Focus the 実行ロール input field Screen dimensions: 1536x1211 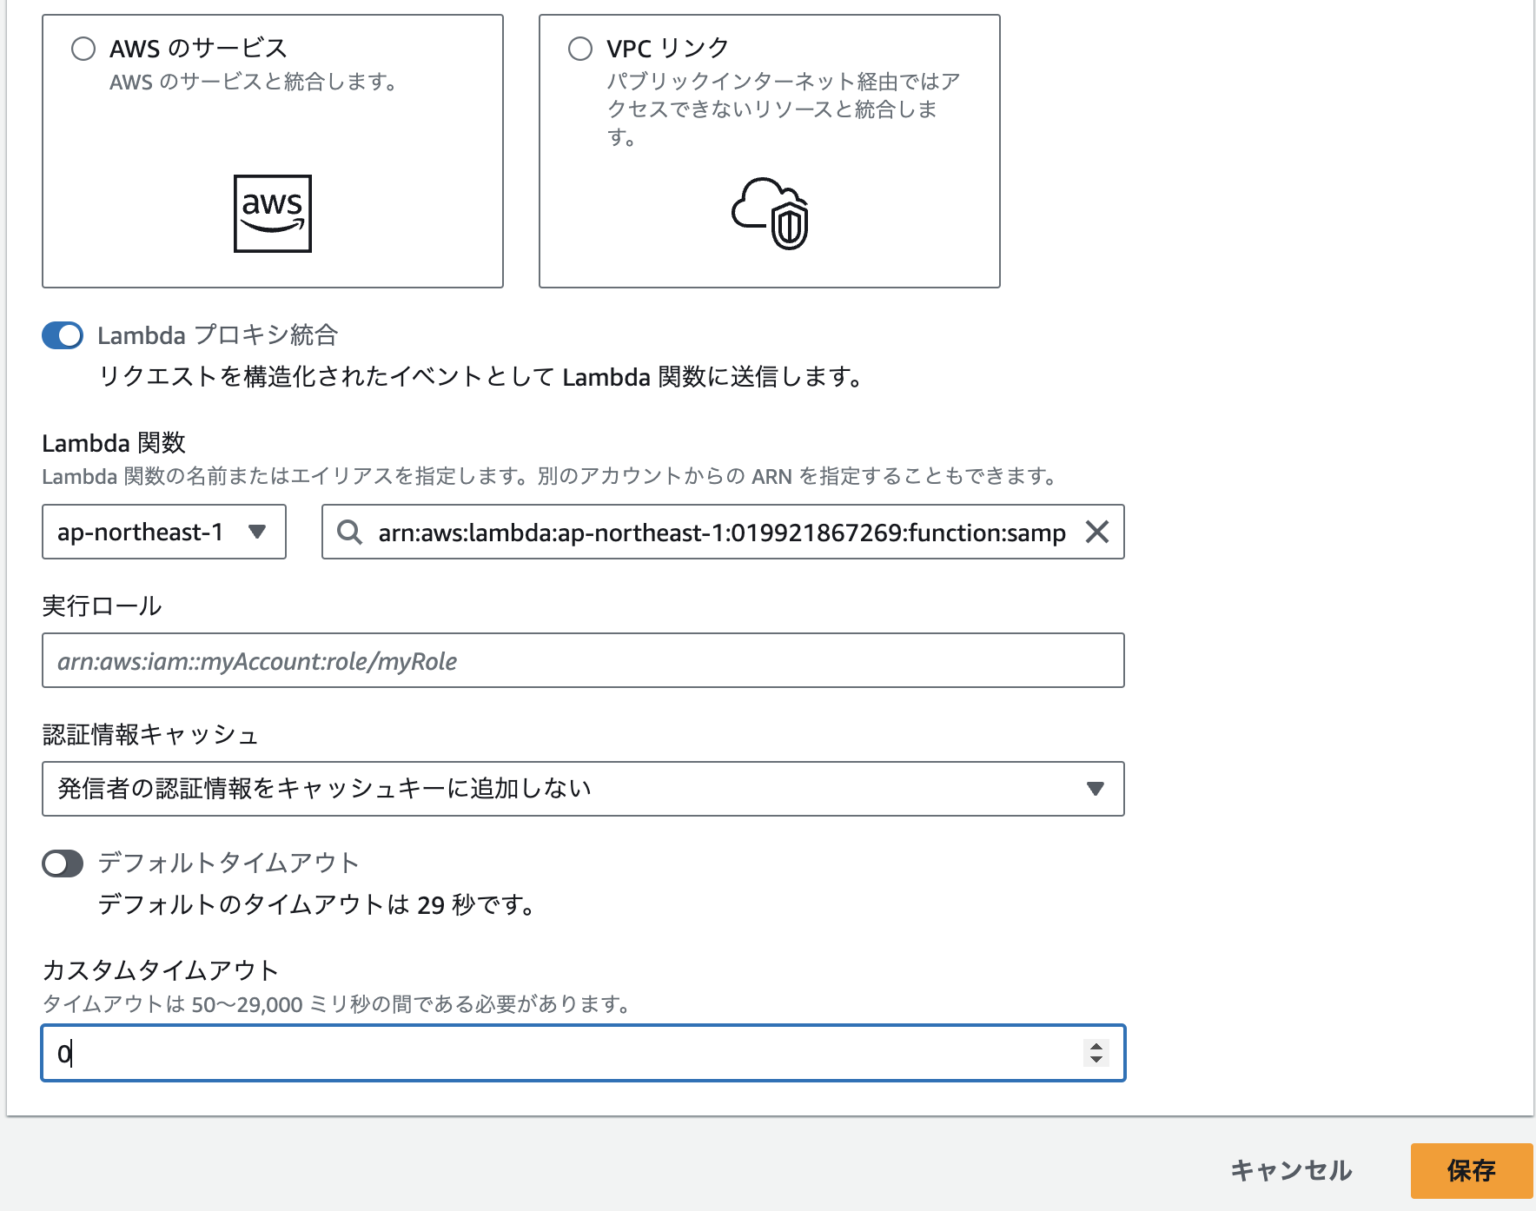click(x=582, y=661)
